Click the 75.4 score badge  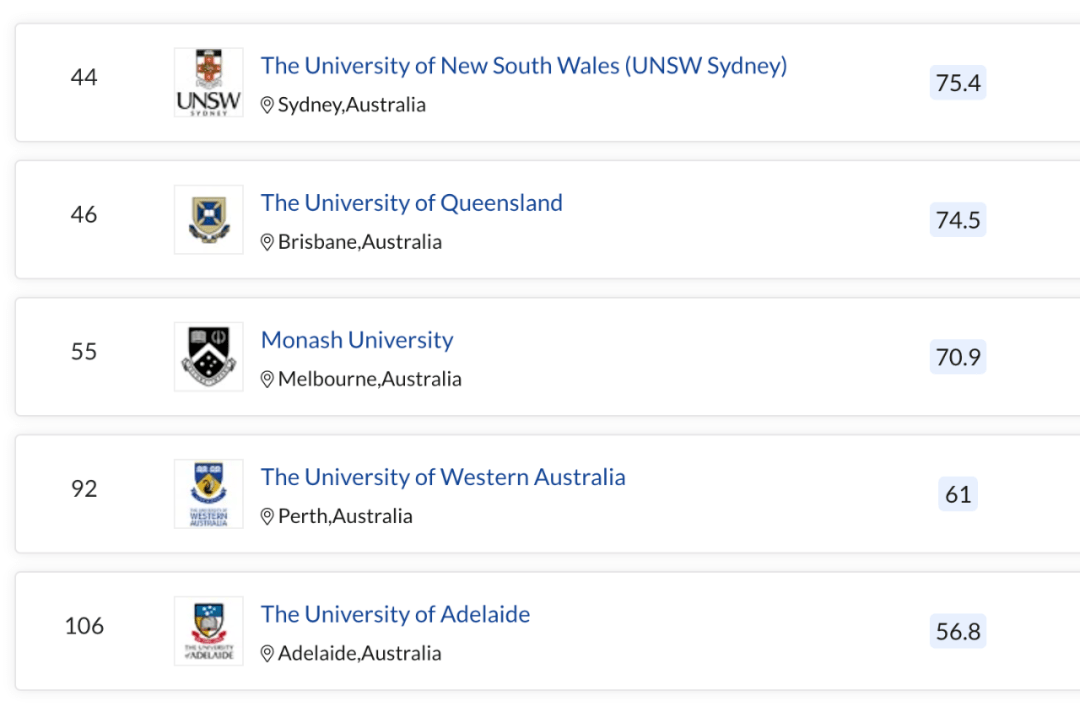pyautogui.click(x=957, y=83)
